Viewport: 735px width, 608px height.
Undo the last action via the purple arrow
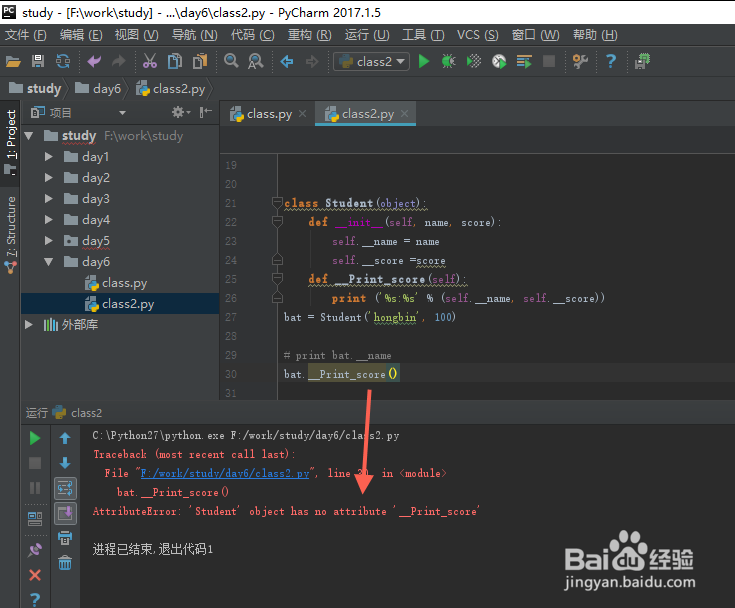click(94, 61)
